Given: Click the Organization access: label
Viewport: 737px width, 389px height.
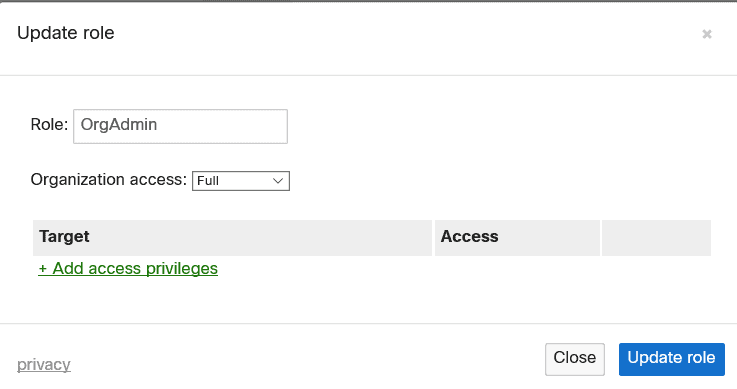Looking at the screenshot, I should click(109, 179).
